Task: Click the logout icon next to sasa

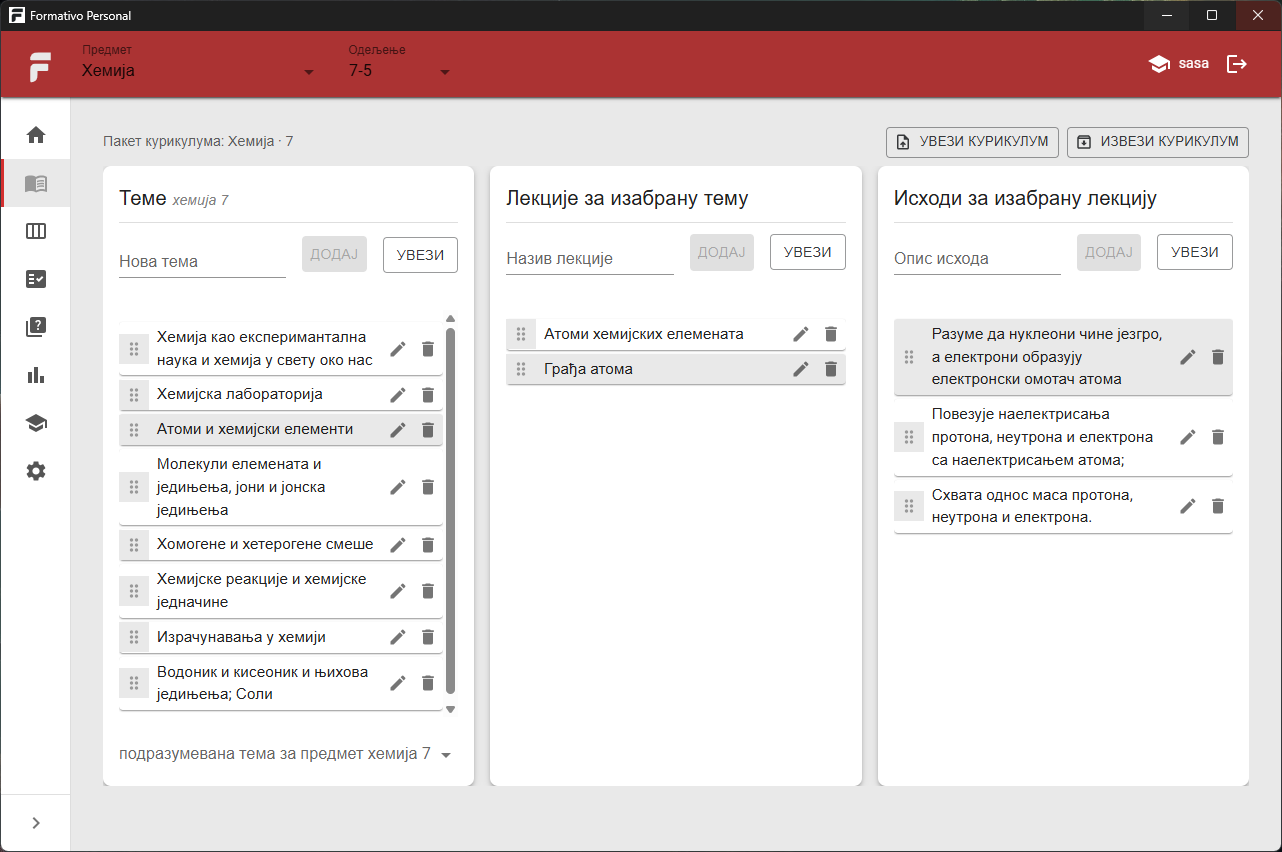Action: click(x=1237, y=64)
